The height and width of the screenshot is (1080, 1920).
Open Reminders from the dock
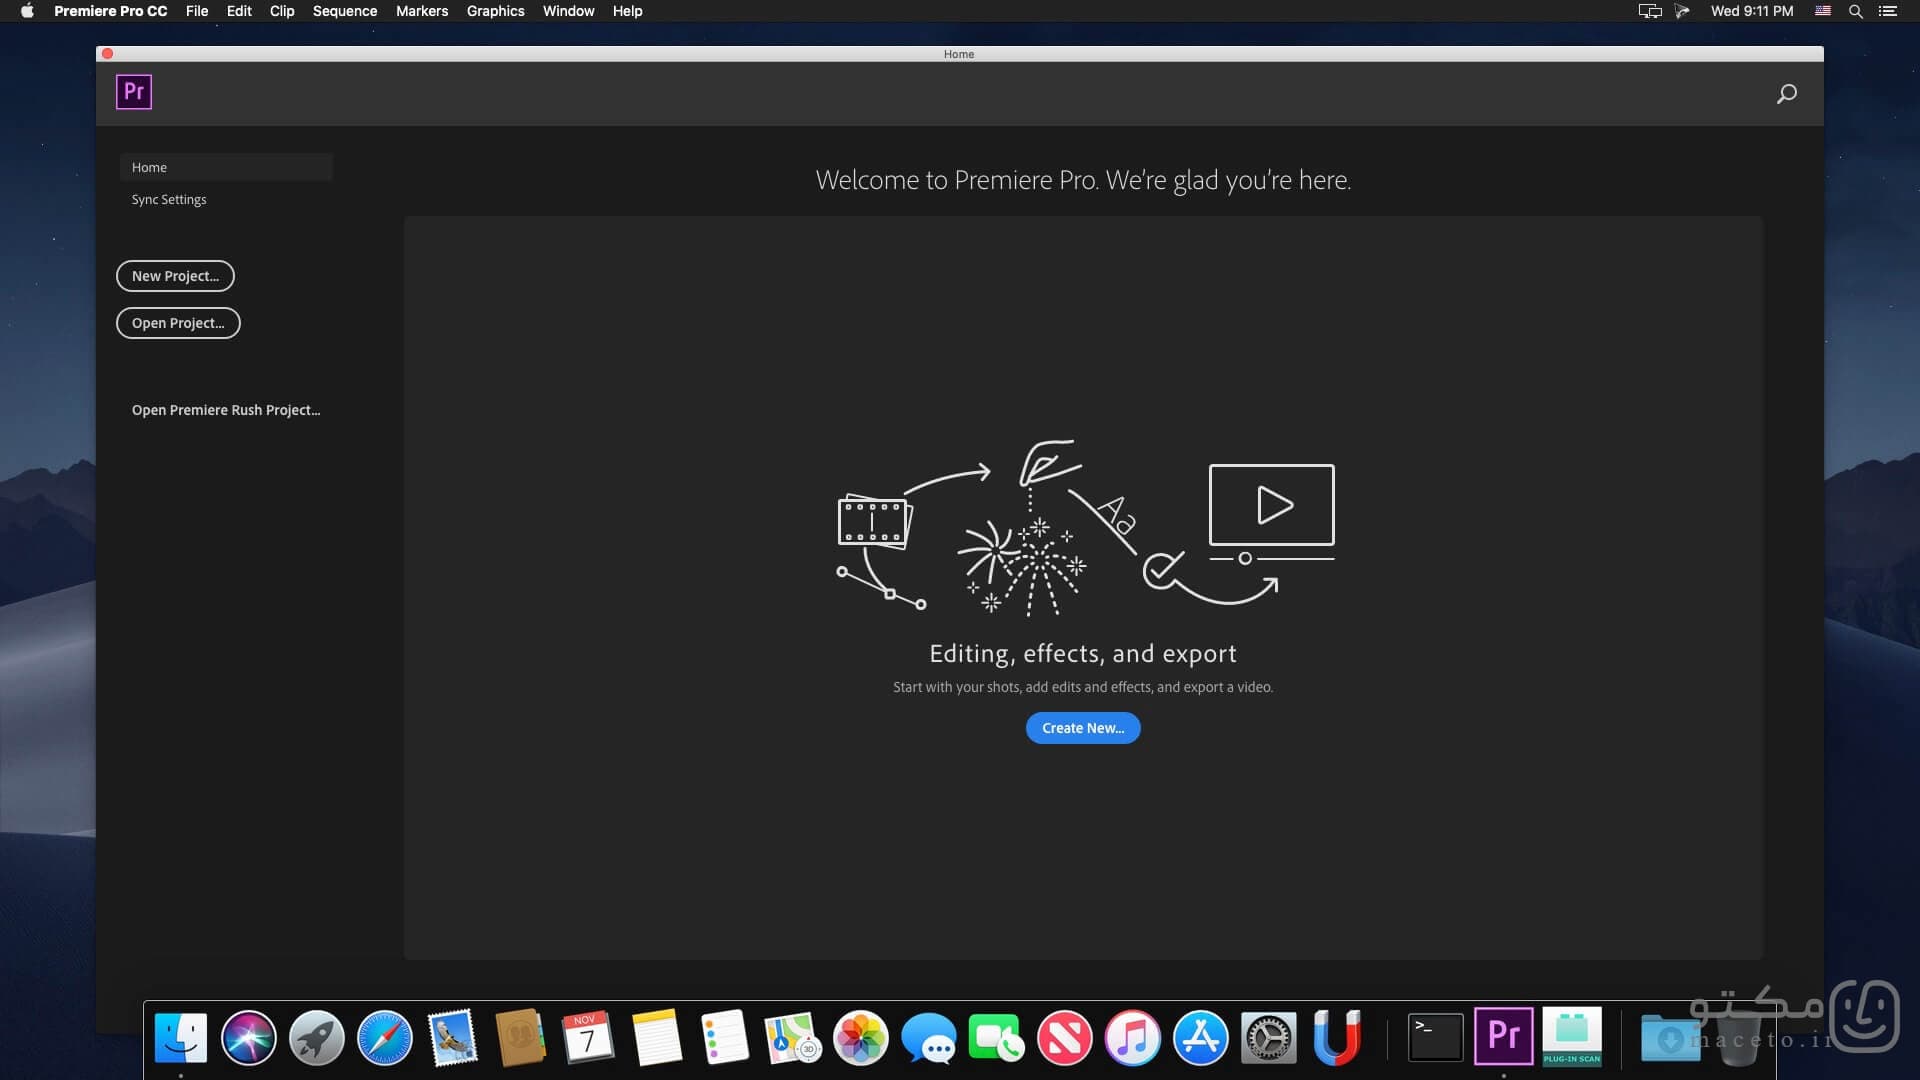(724, 1037)
